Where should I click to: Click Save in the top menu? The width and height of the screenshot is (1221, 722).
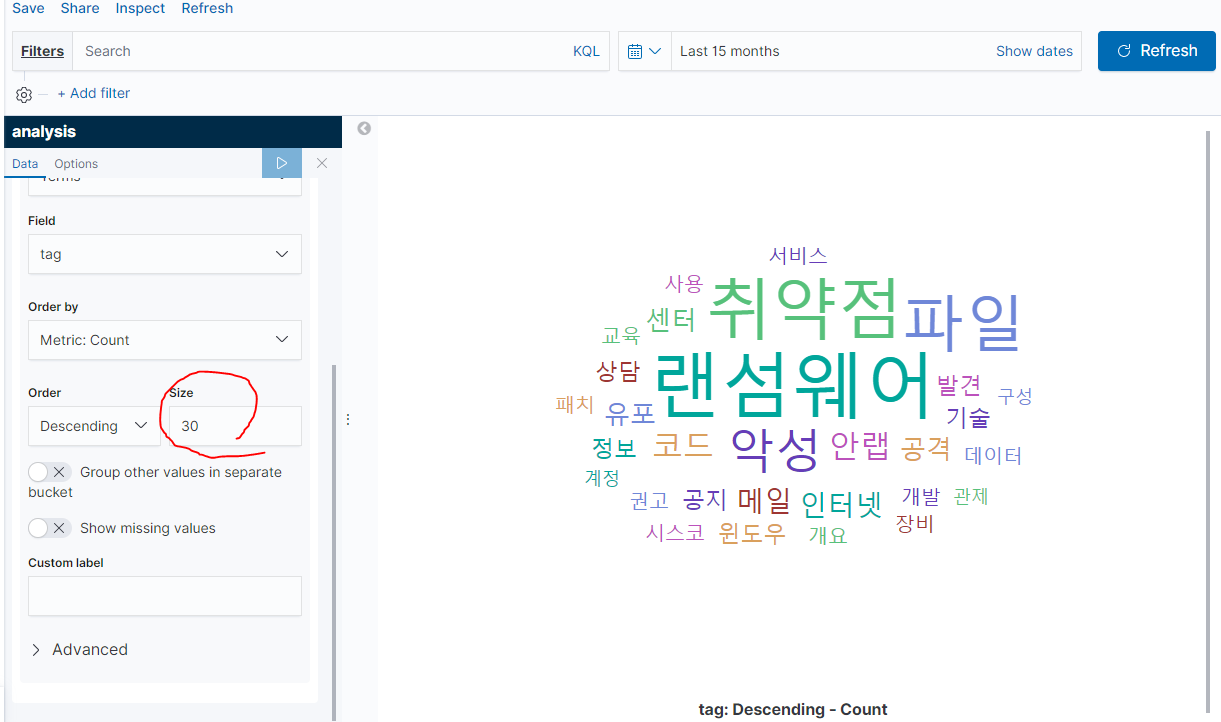click(28, 8)
